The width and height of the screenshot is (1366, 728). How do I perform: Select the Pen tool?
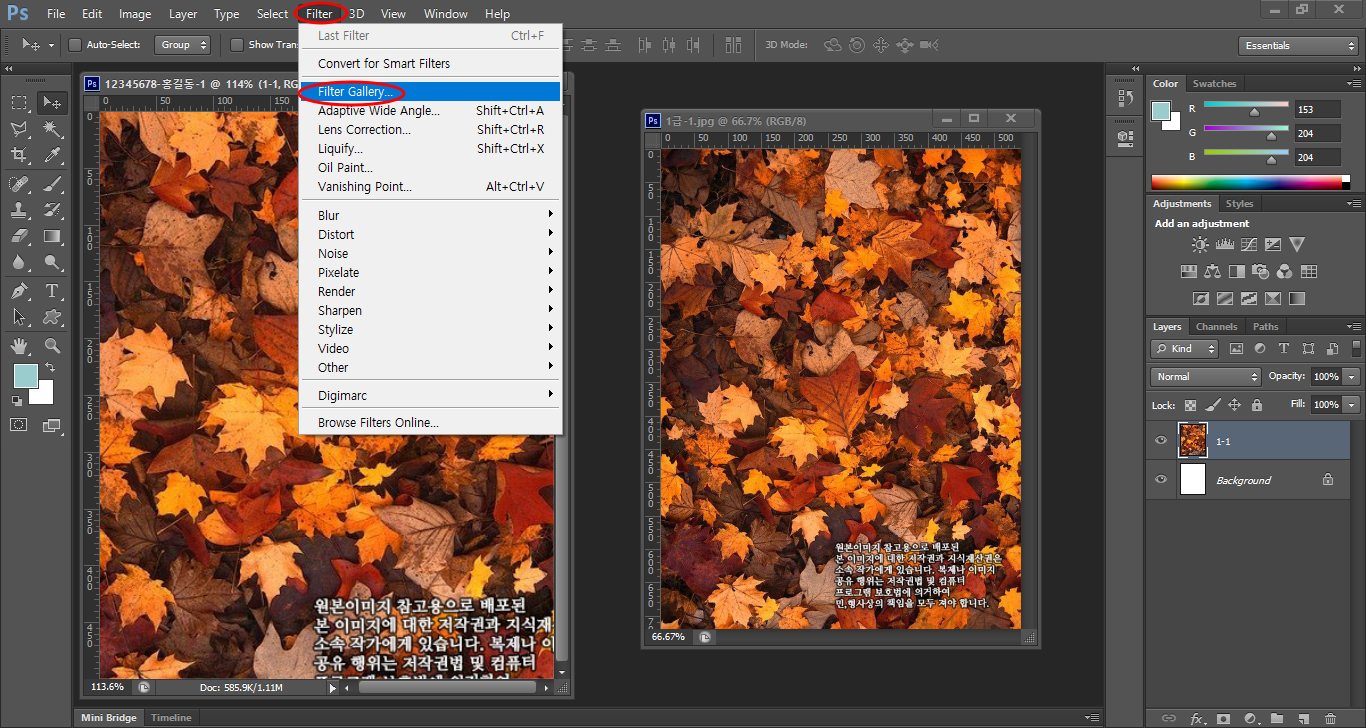[19, 291]
